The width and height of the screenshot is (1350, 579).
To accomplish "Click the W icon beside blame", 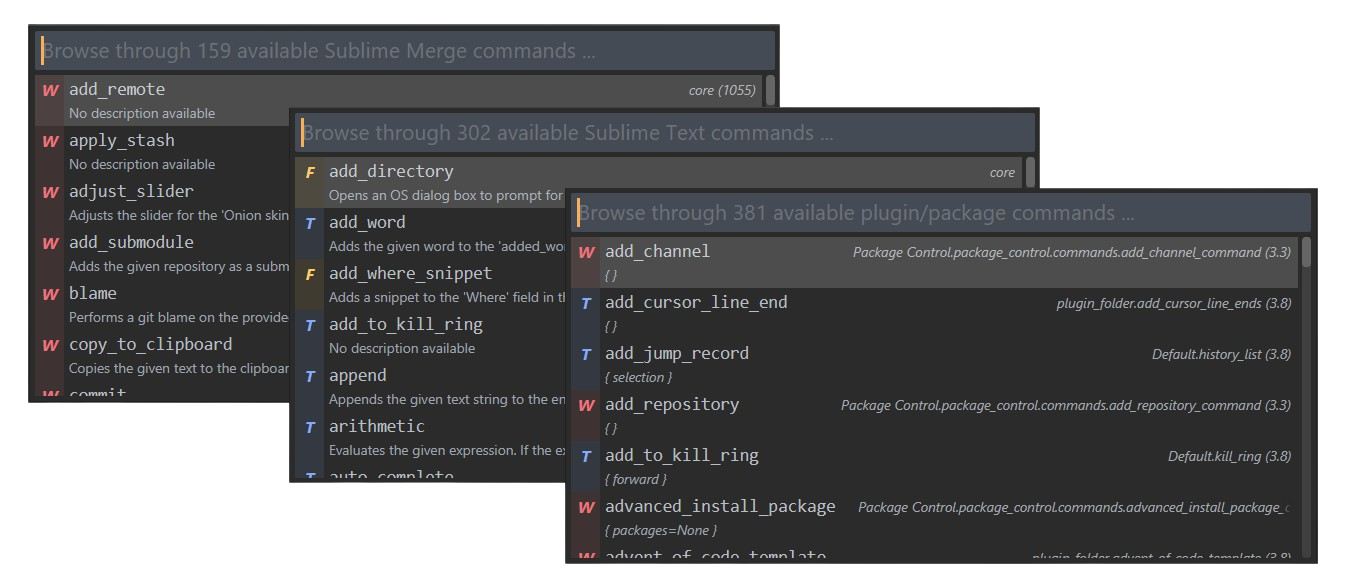I will click(50, 294).
